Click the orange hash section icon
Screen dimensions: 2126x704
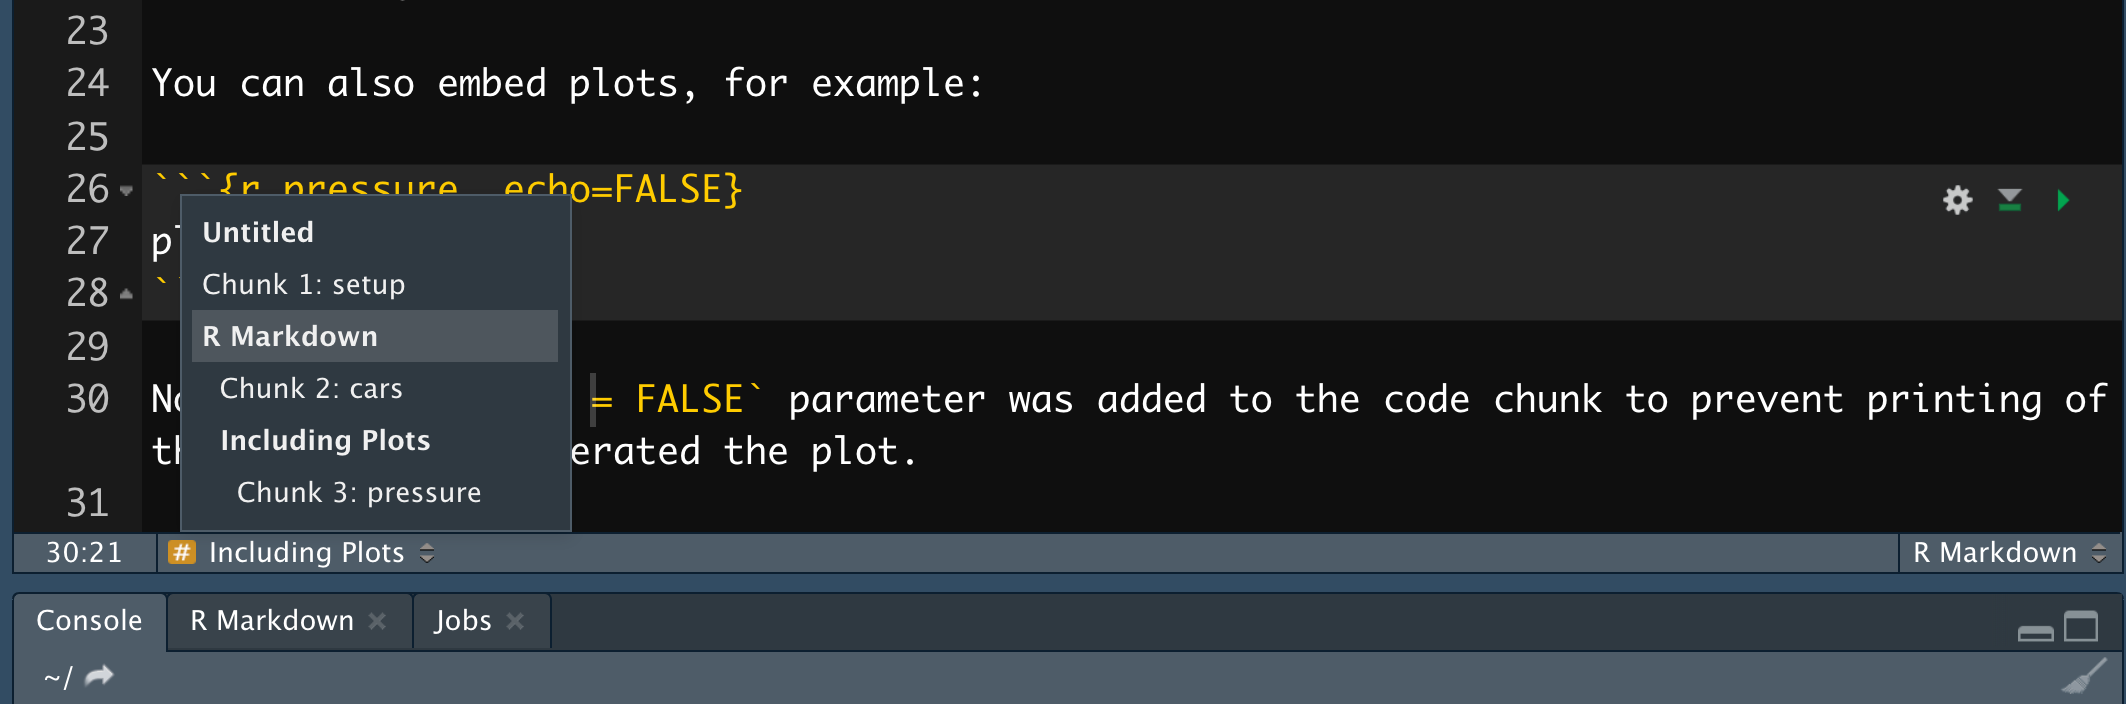click(181, 552)
